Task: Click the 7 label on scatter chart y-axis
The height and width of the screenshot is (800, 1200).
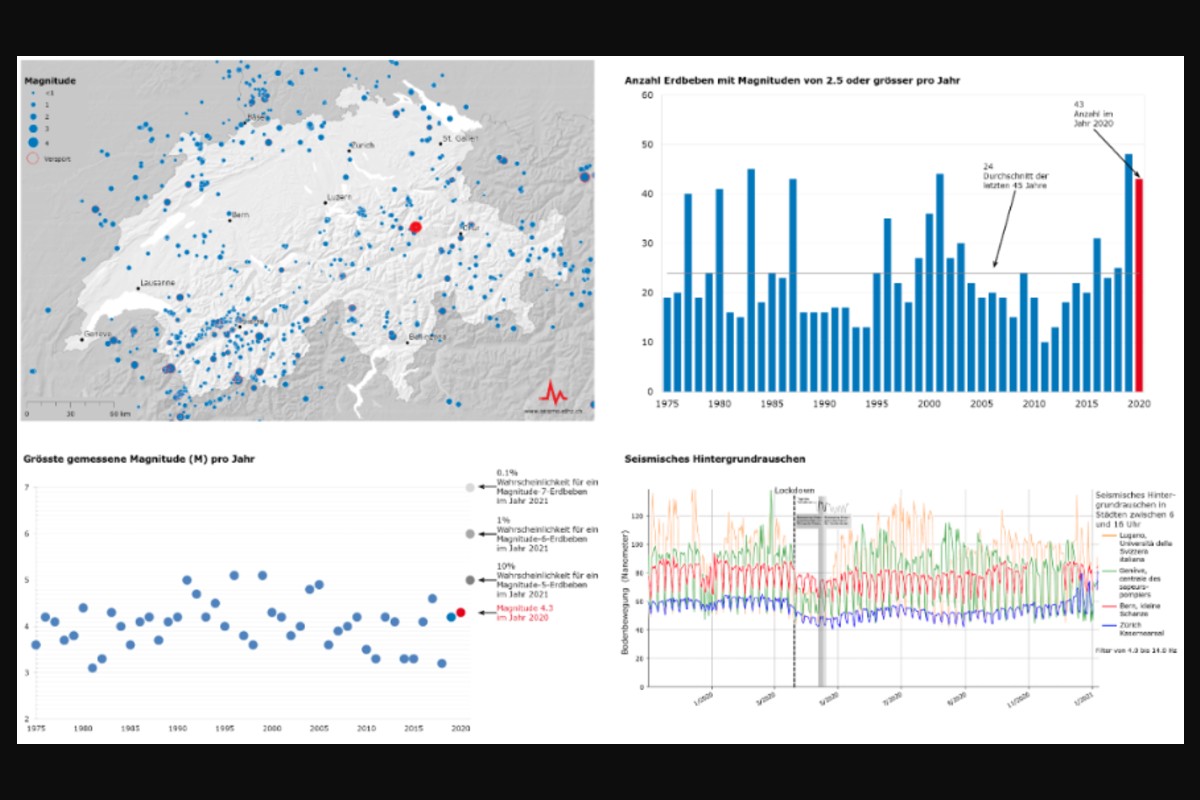Action: click(x=27, y=487)
